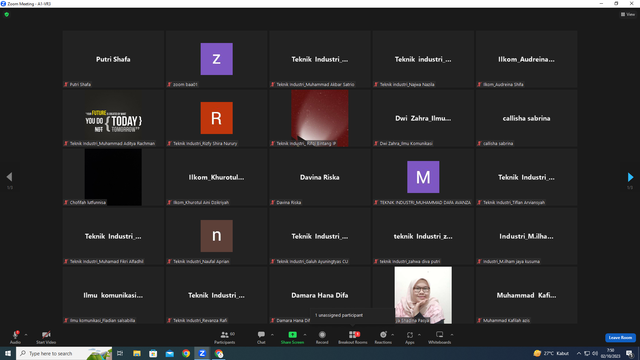Open the Participants panel
Screen dimensions: 640x360
(224, 337)
